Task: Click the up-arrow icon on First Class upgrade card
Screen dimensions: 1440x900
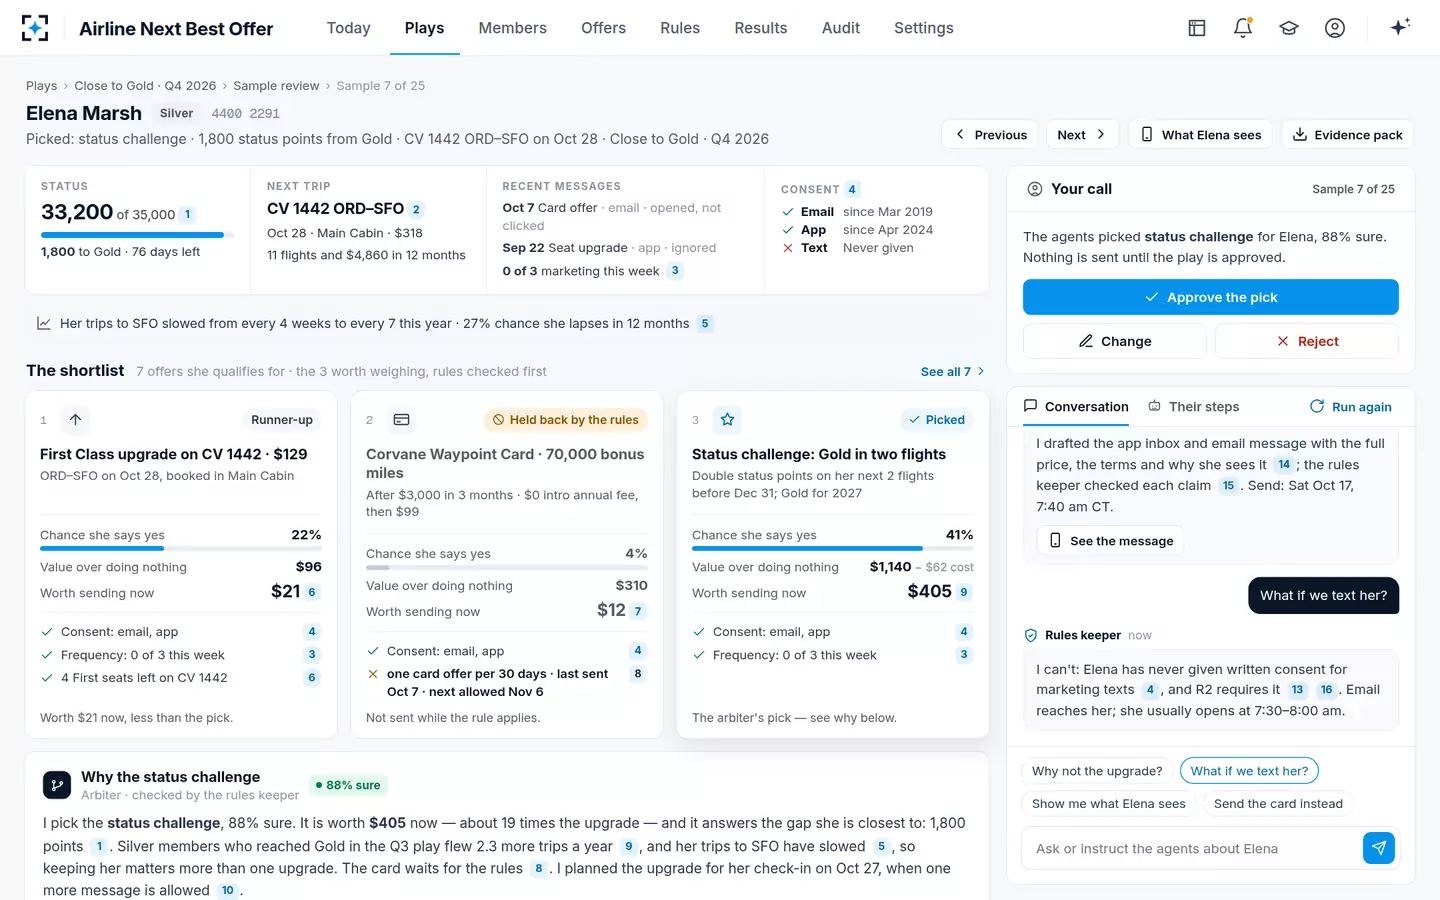Action: click(x=75, y=420)
